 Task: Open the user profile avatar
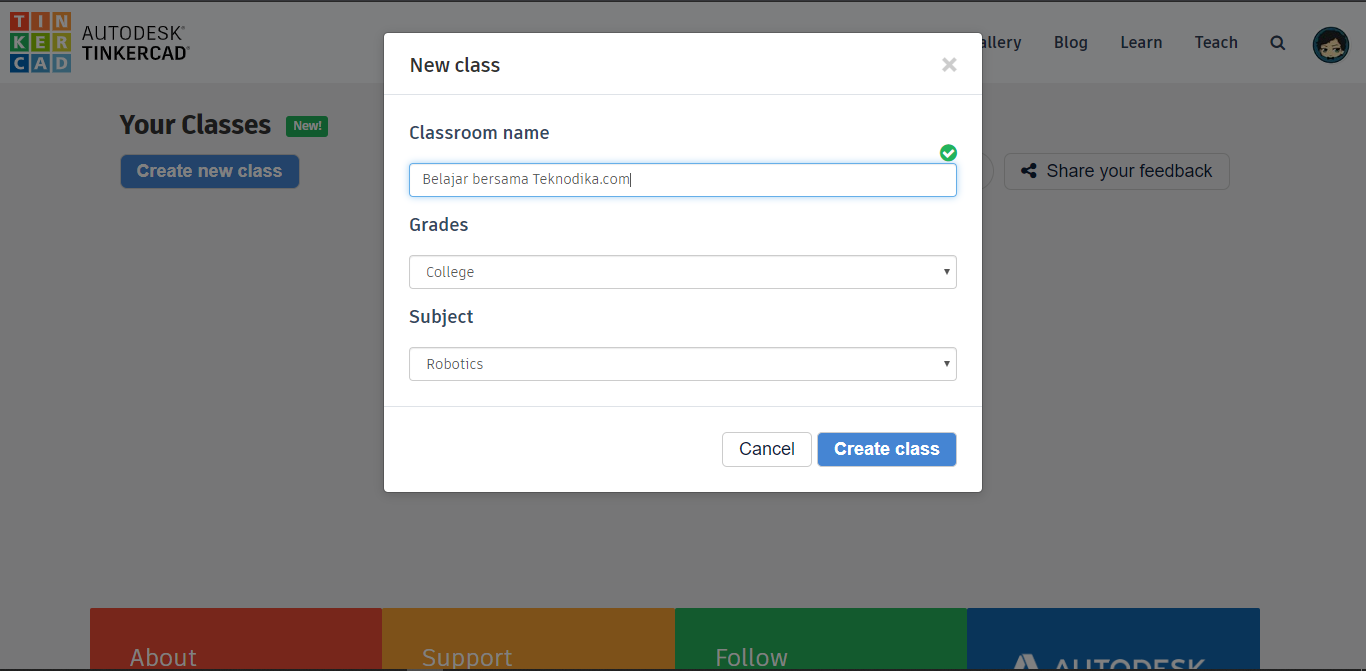(1330, 44)
